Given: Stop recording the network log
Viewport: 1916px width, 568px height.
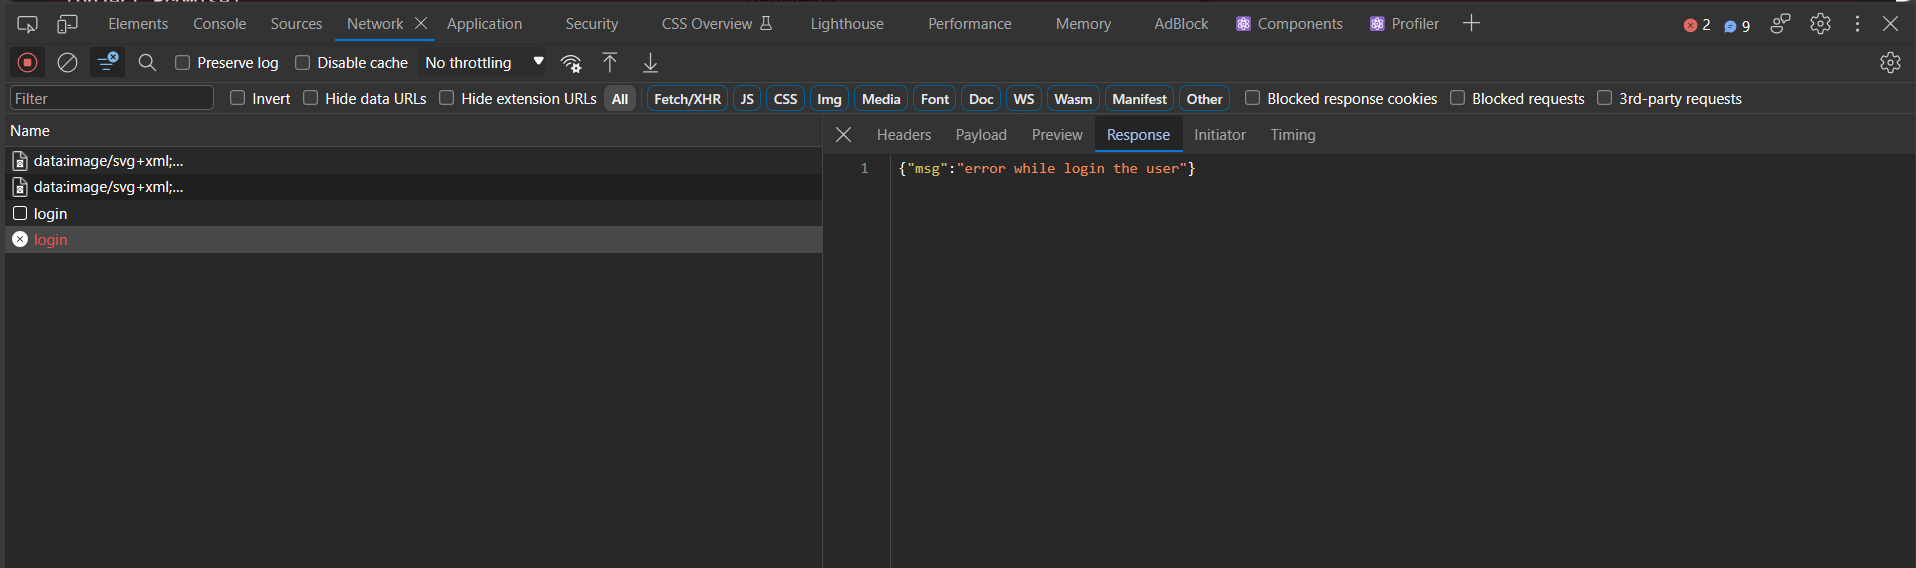Looking at the screenshot, I should [x=28, y=63].
